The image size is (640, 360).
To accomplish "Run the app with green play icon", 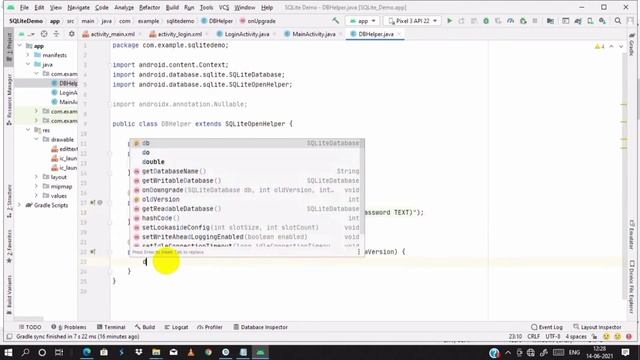I will point(449,20).
